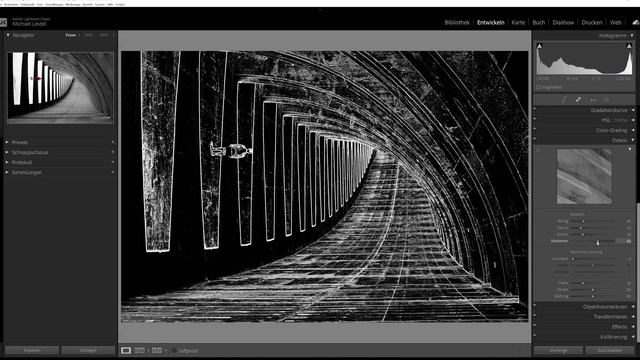Adjust the Radius sharpening slider

coord(580,228)
